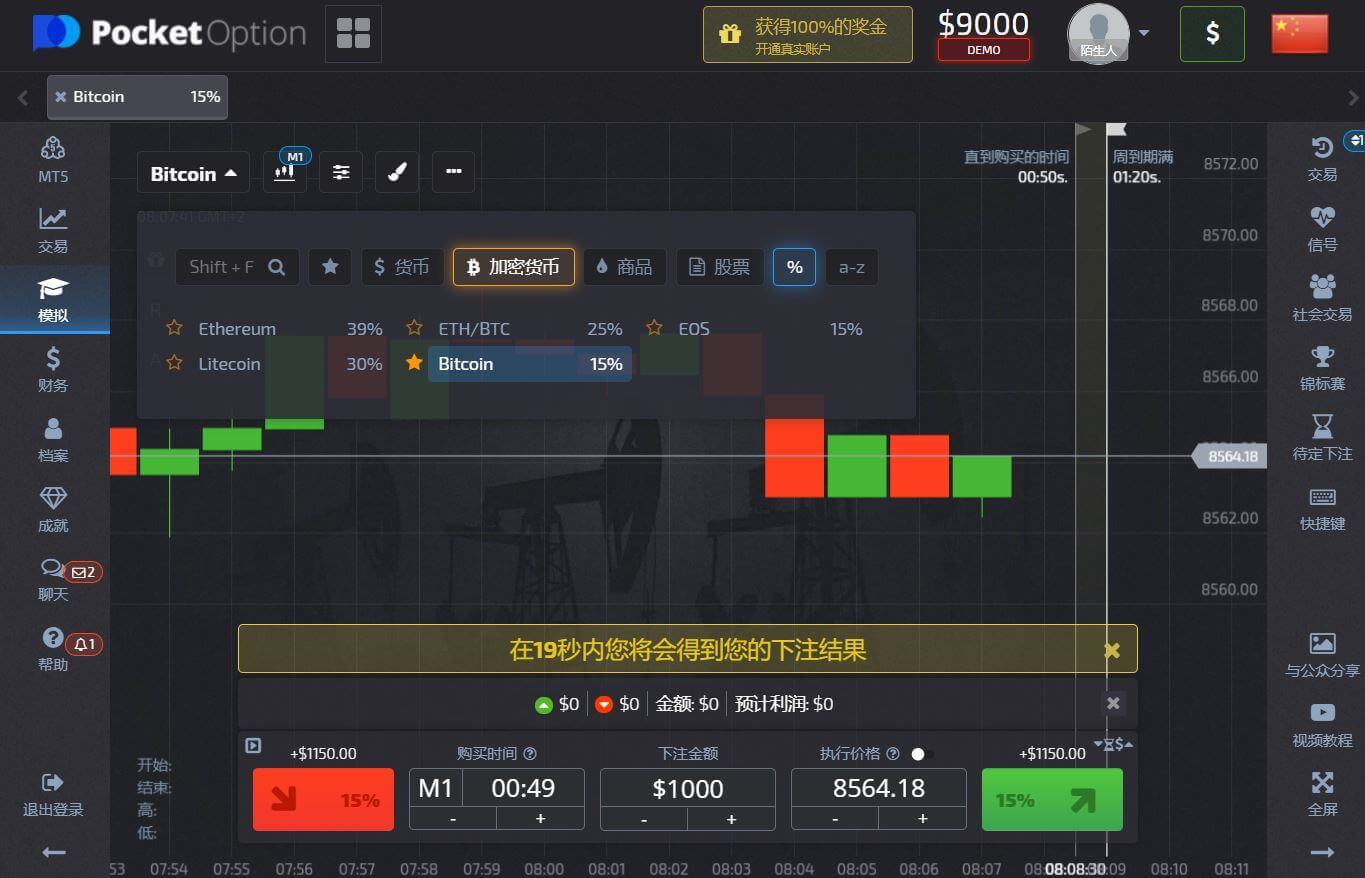Increase the 下注金额 bet amount with plus

tap(731, 819)
